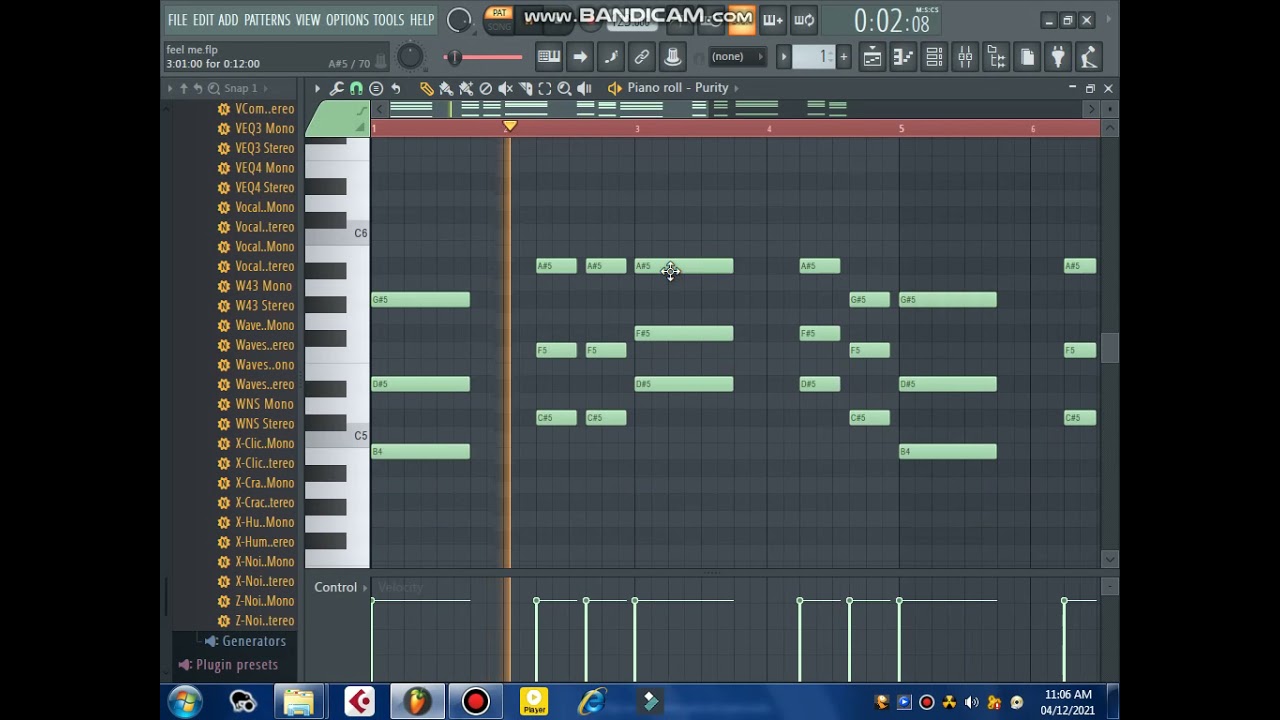
Task: Open the EDIT menu
Action: pos(203,20)
